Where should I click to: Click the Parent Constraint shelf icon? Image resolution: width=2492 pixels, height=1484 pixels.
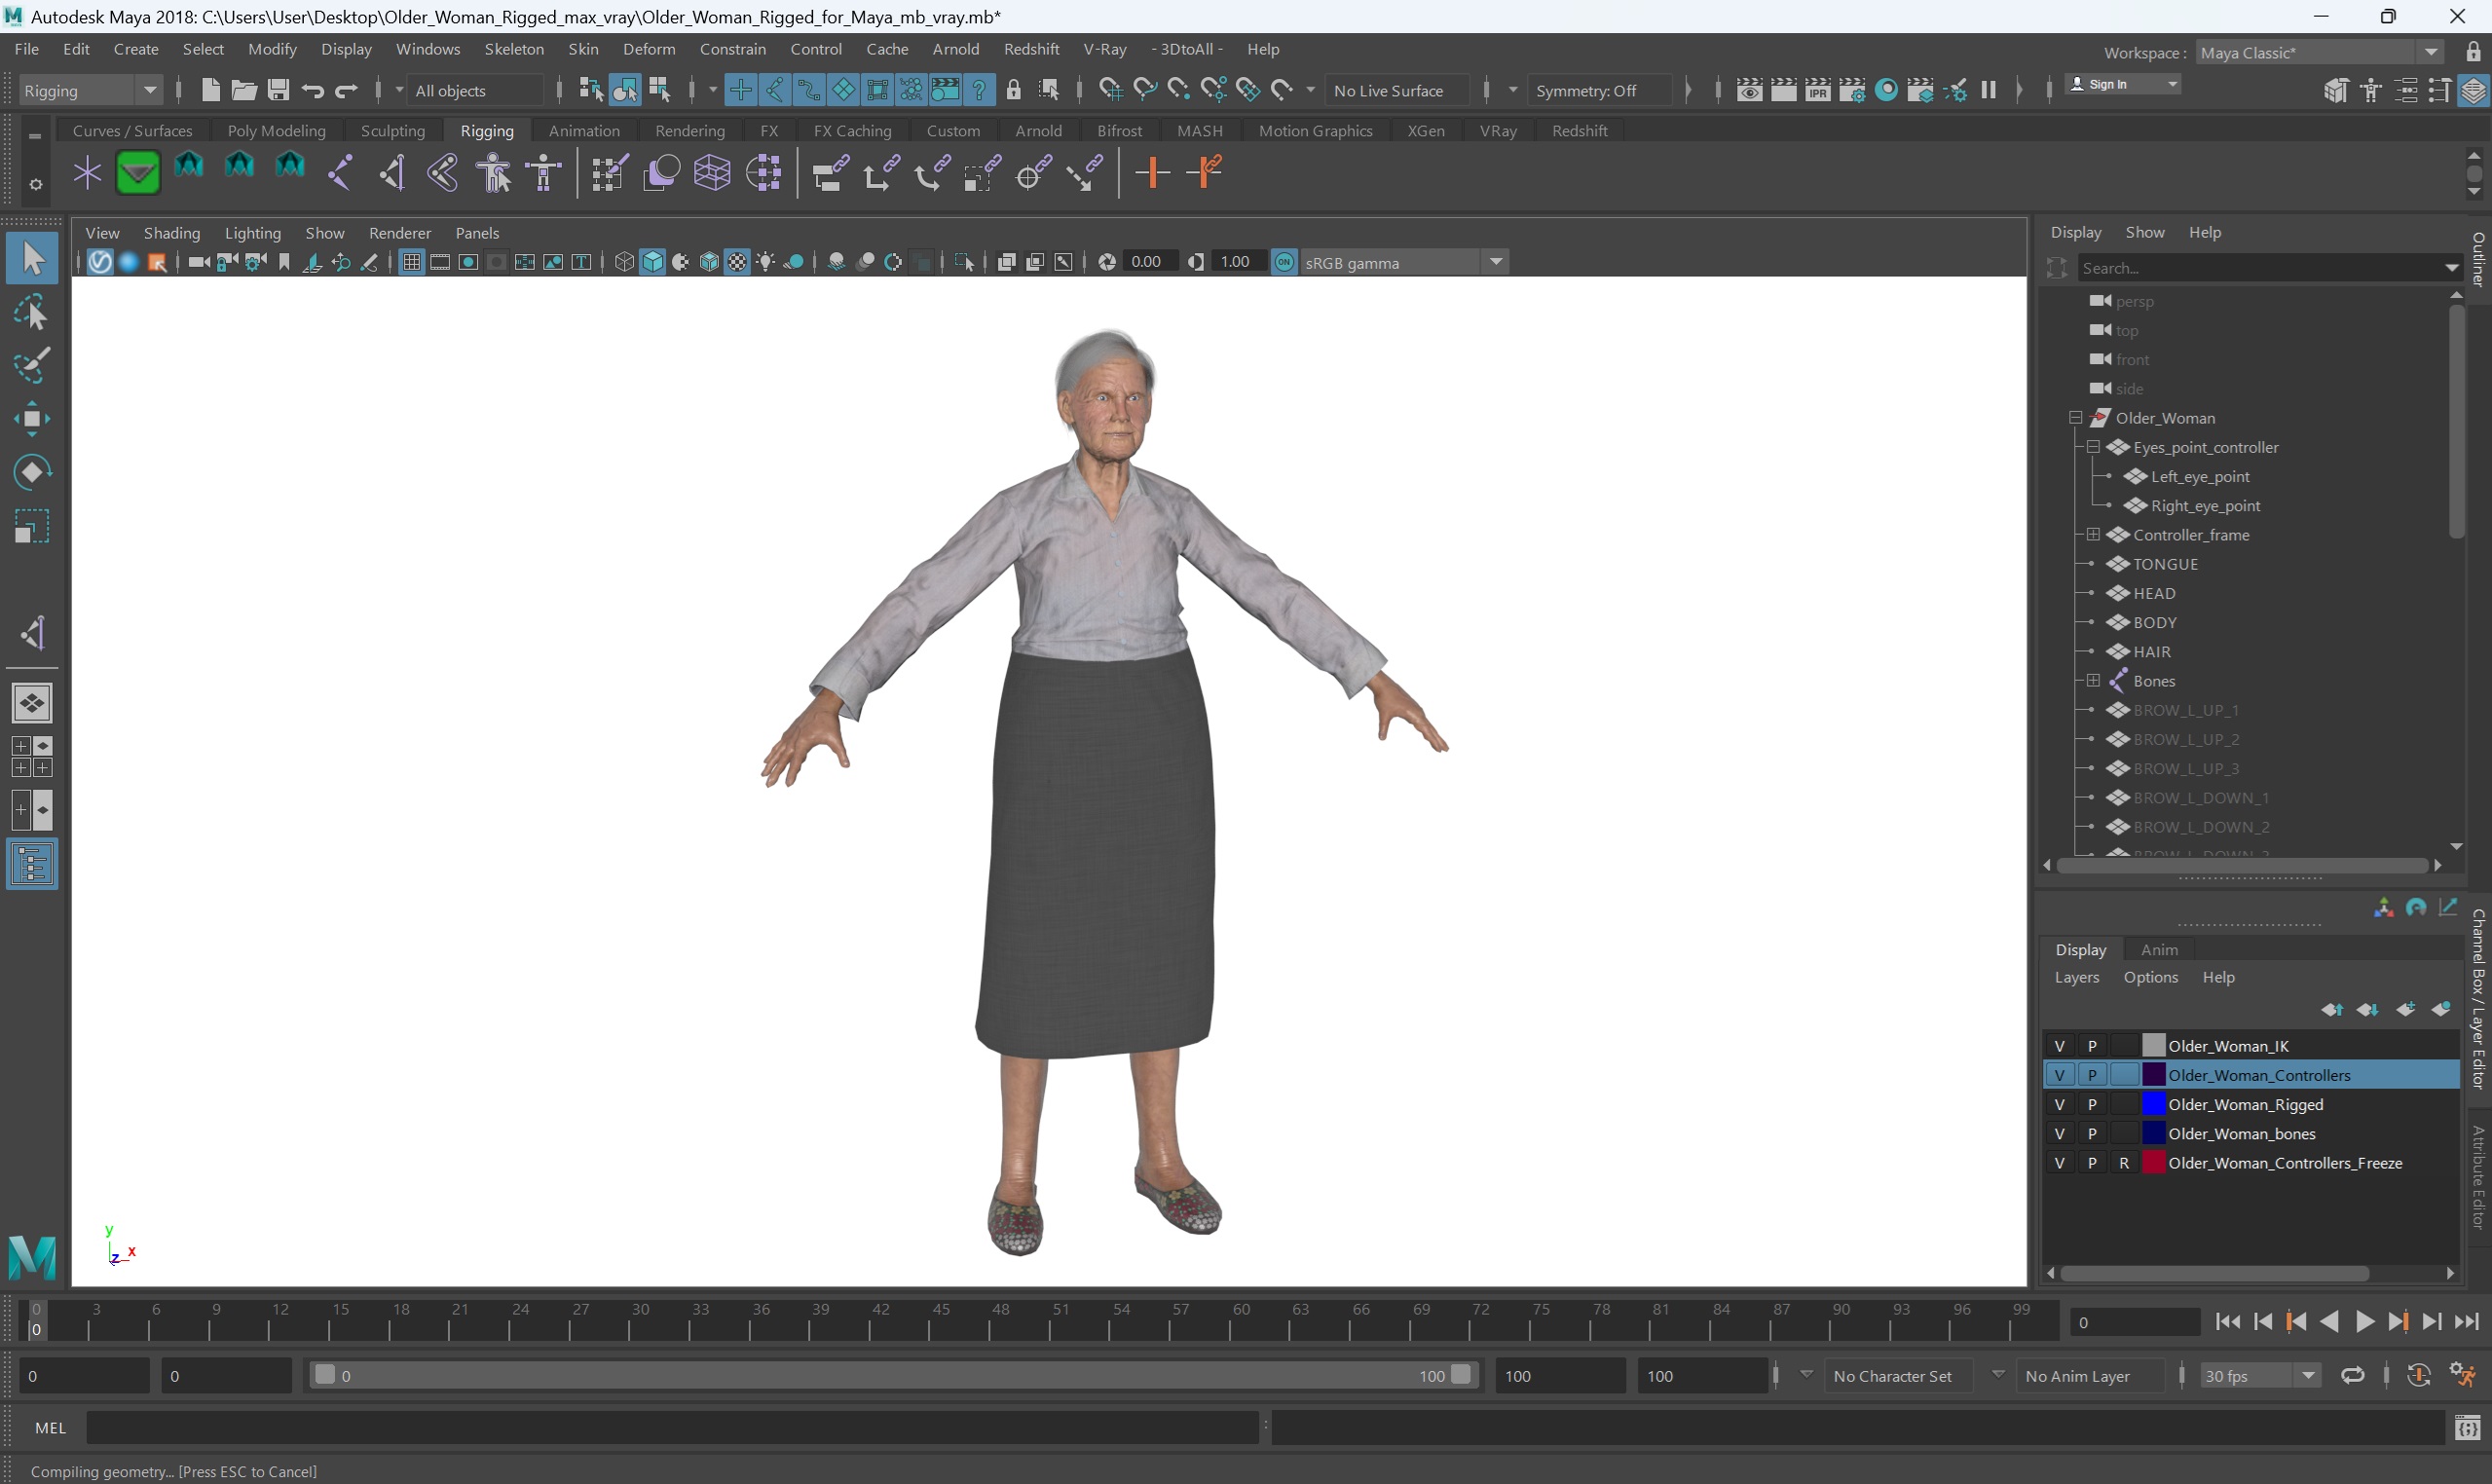830,172
